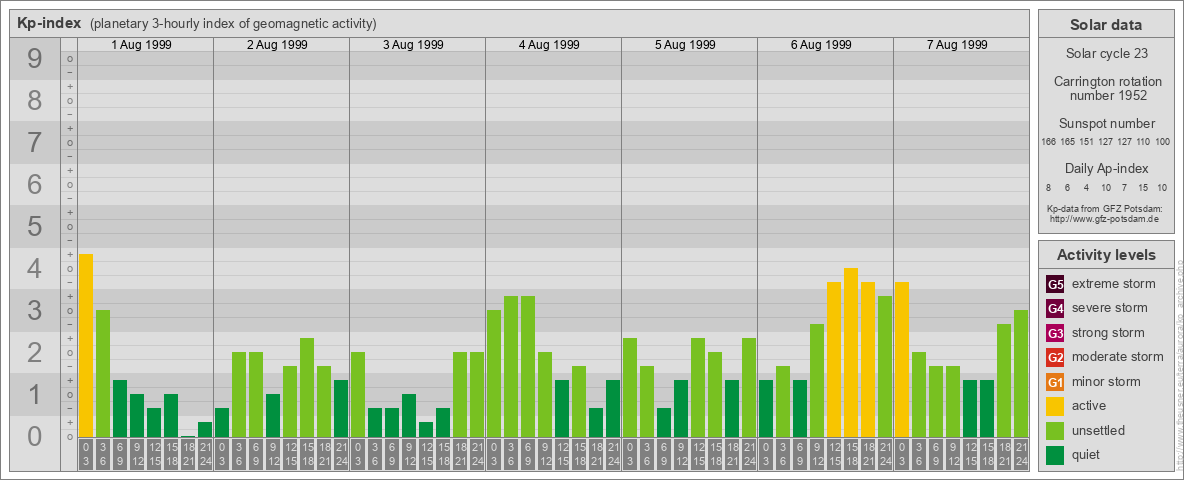Click the 'Solar data' panel header
This screenshot has height=480, width=1184.
[1106, 25]
